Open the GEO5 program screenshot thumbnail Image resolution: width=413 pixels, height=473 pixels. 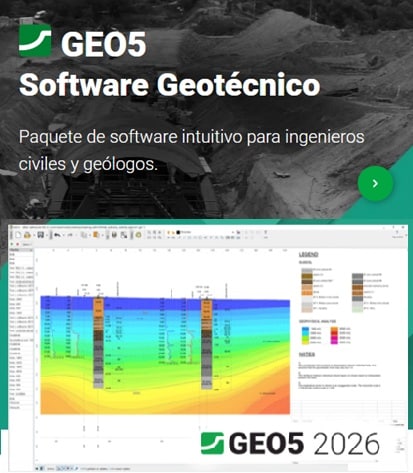click(x=207, y=348)
